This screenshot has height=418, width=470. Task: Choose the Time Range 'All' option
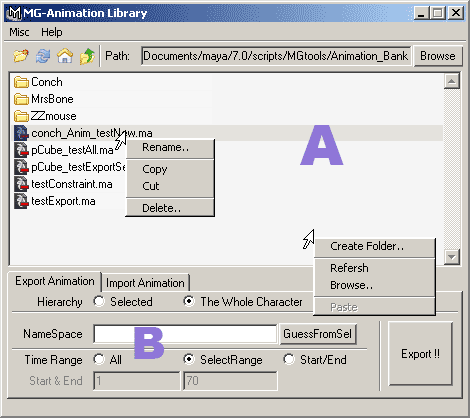click(99, 359)
